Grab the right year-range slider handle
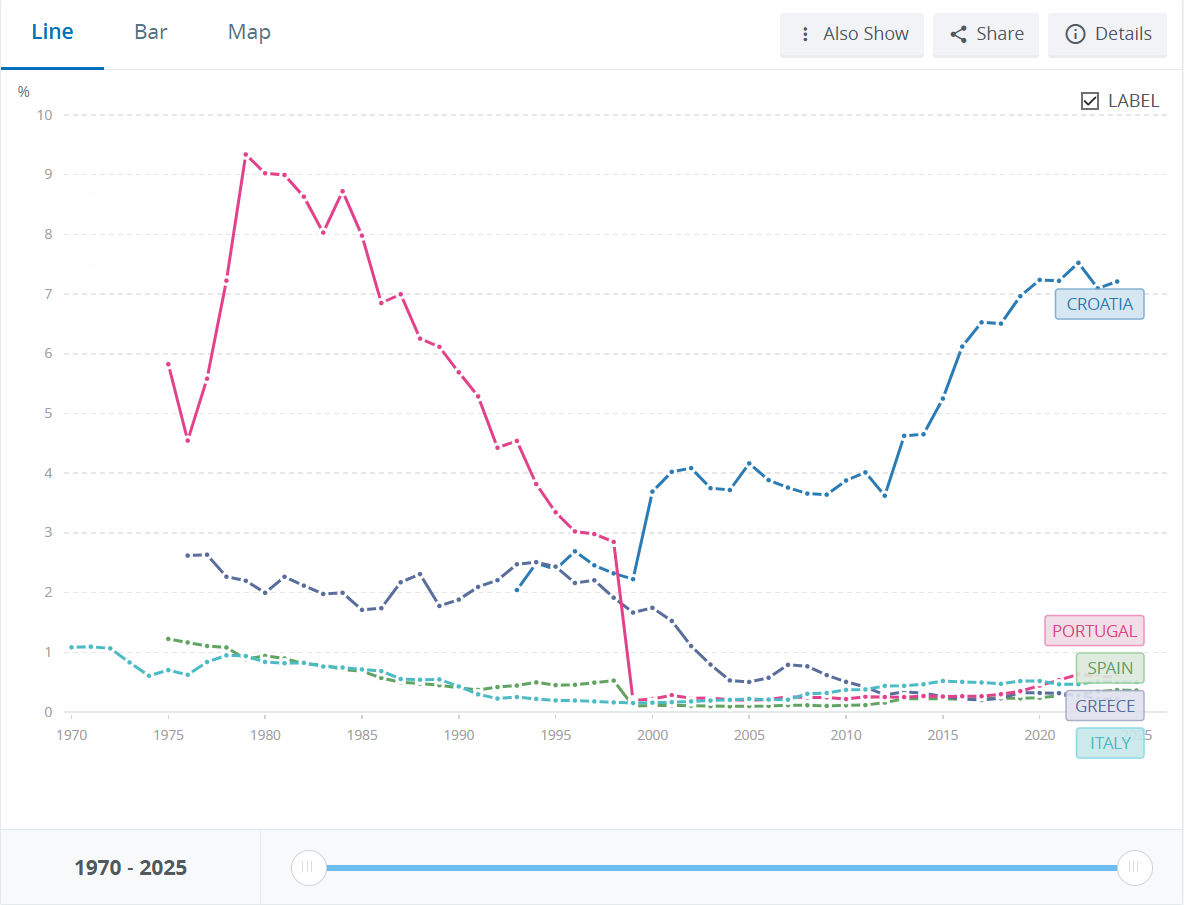Screen dimensions: 1184x905 point(1134,867)
